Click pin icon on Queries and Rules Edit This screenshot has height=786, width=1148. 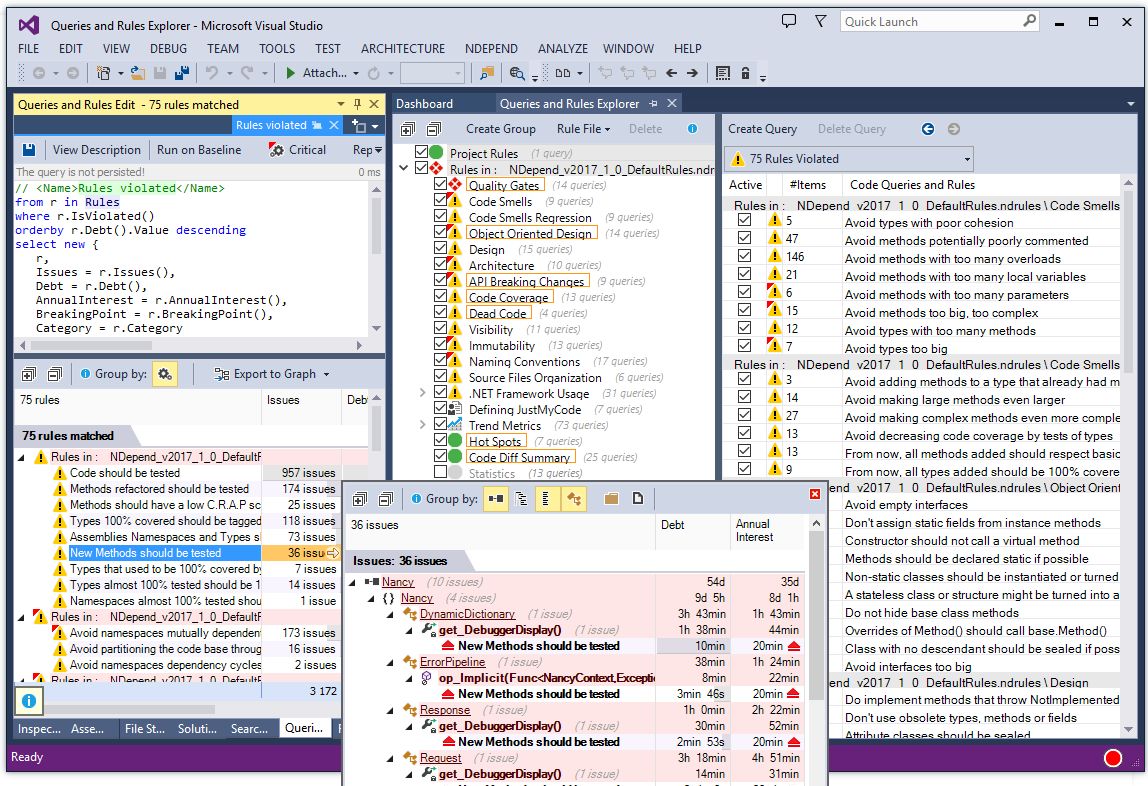[357, 105]
